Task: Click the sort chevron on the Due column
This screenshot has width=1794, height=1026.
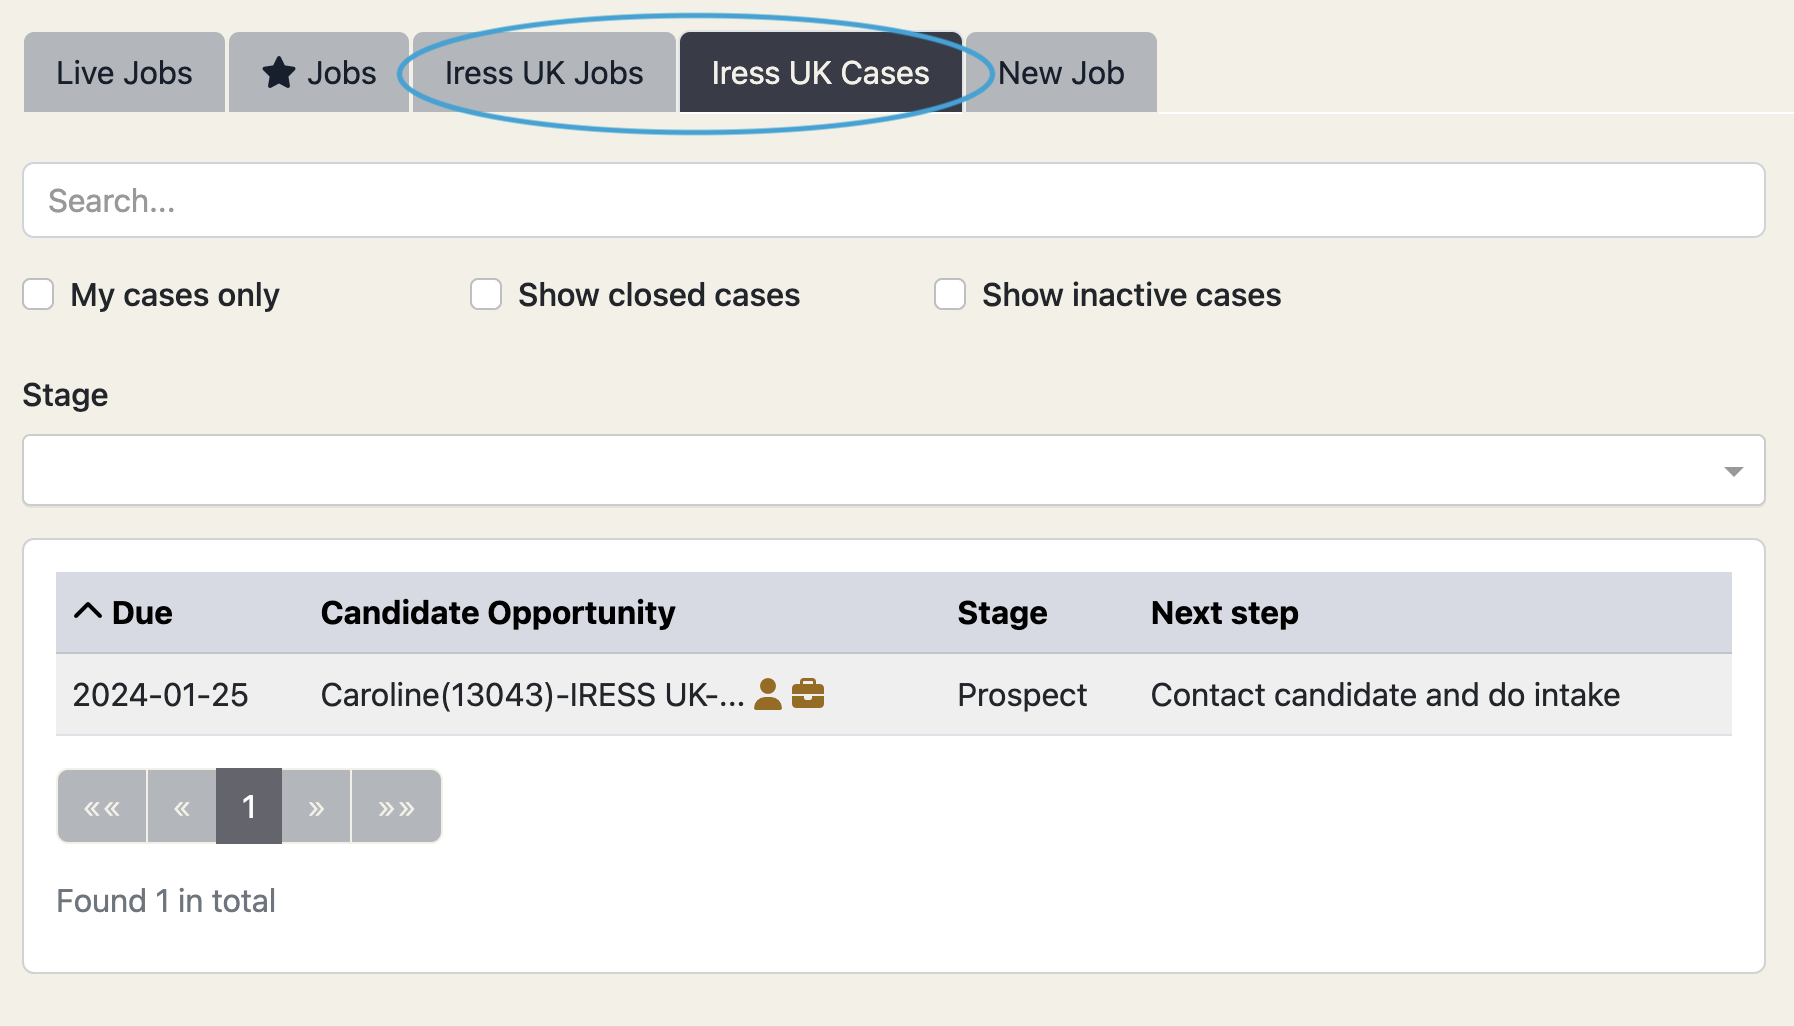Action: [88, 611]
